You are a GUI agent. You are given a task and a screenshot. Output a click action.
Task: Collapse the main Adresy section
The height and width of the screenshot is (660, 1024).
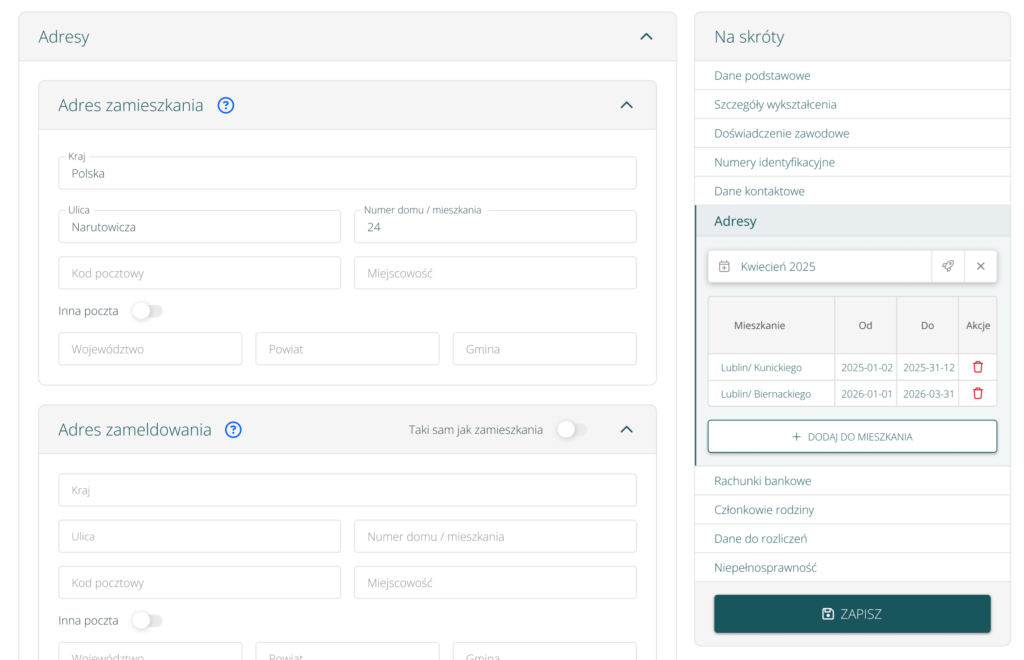(646, 37)
